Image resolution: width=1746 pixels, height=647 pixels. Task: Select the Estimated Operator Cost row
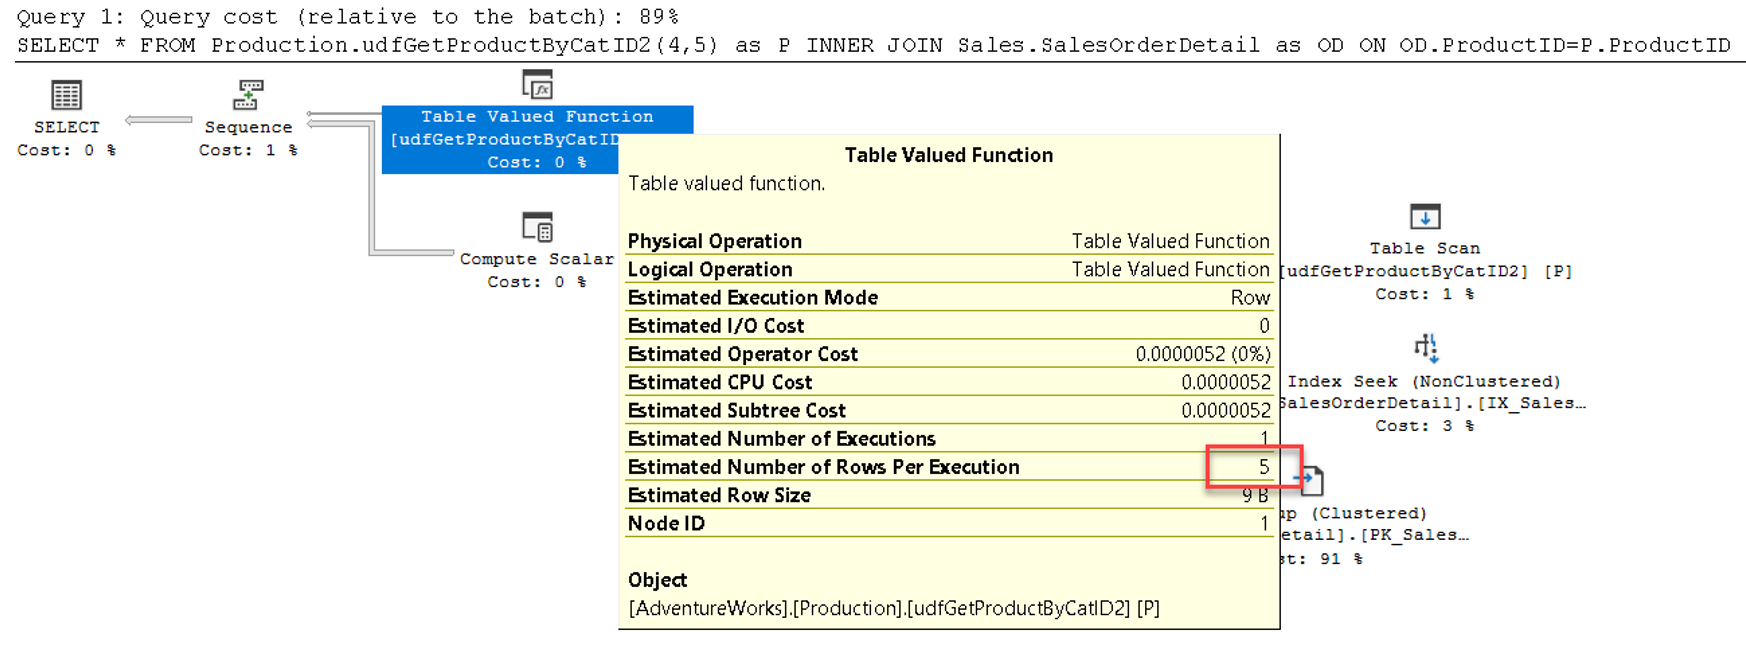[948, 354]
